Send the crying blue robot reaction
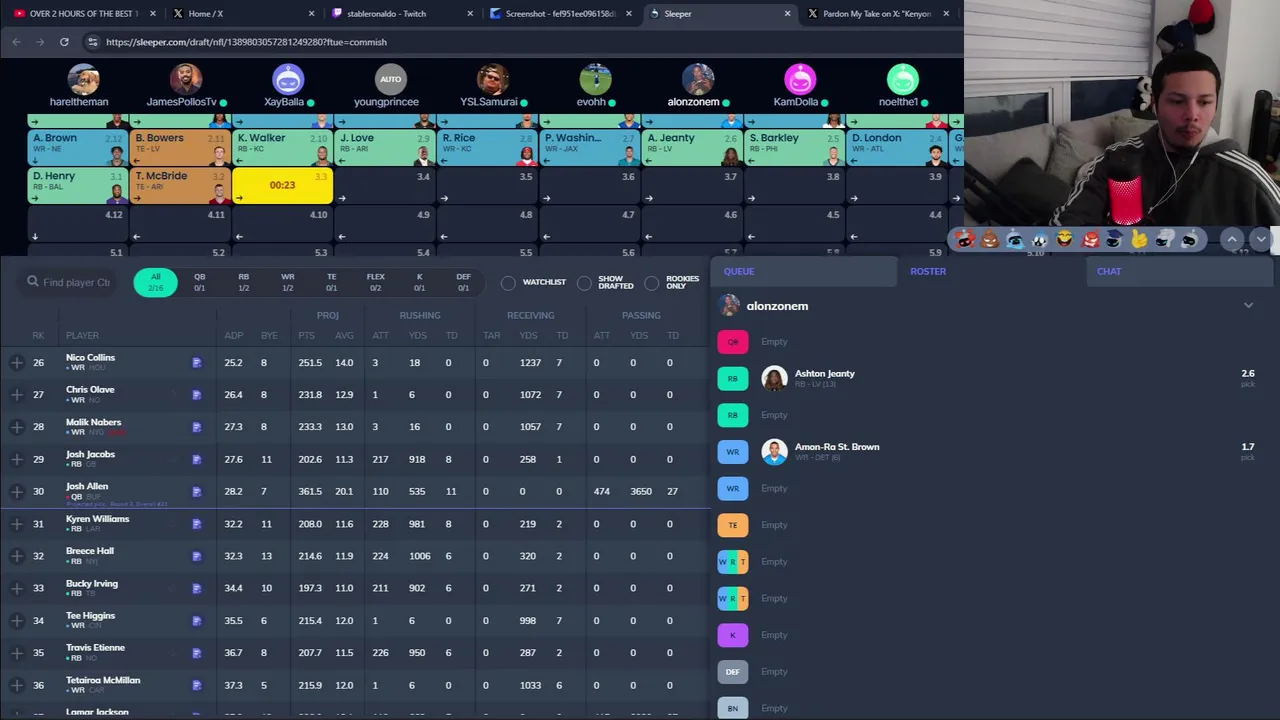 pyautogui.click(x=1015, y=240)
